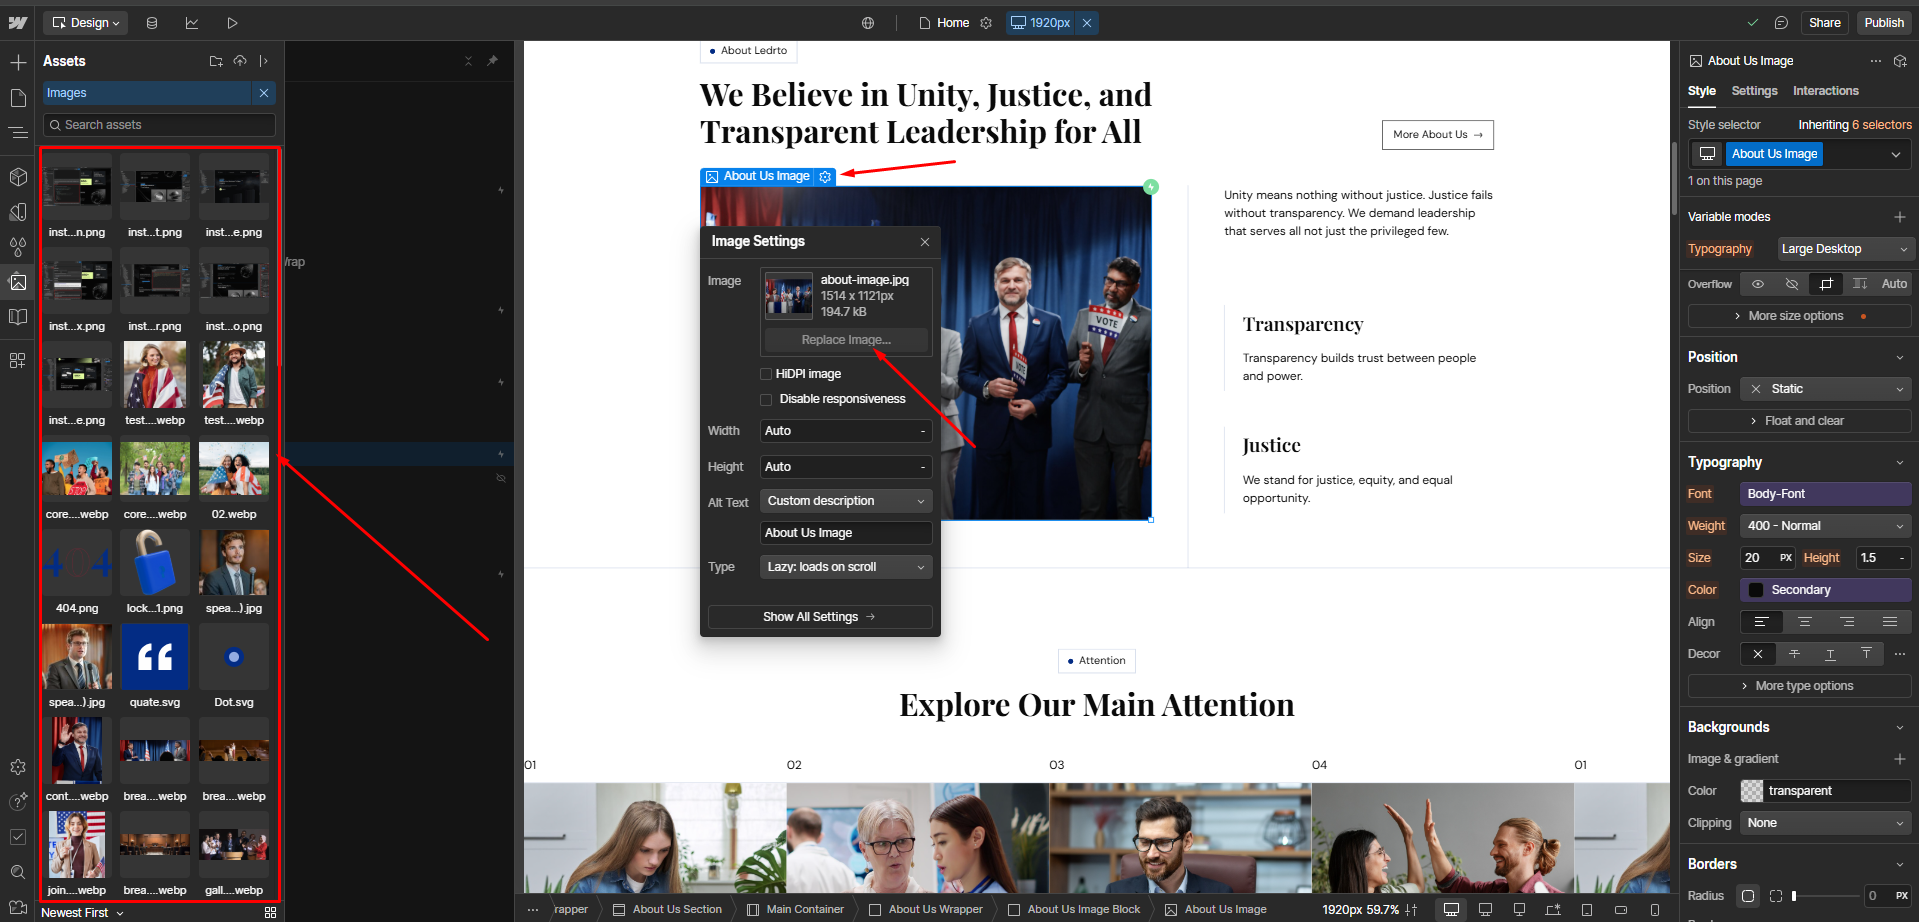
Task: Open the Add Elements plus panel
Action: [18, 62]
